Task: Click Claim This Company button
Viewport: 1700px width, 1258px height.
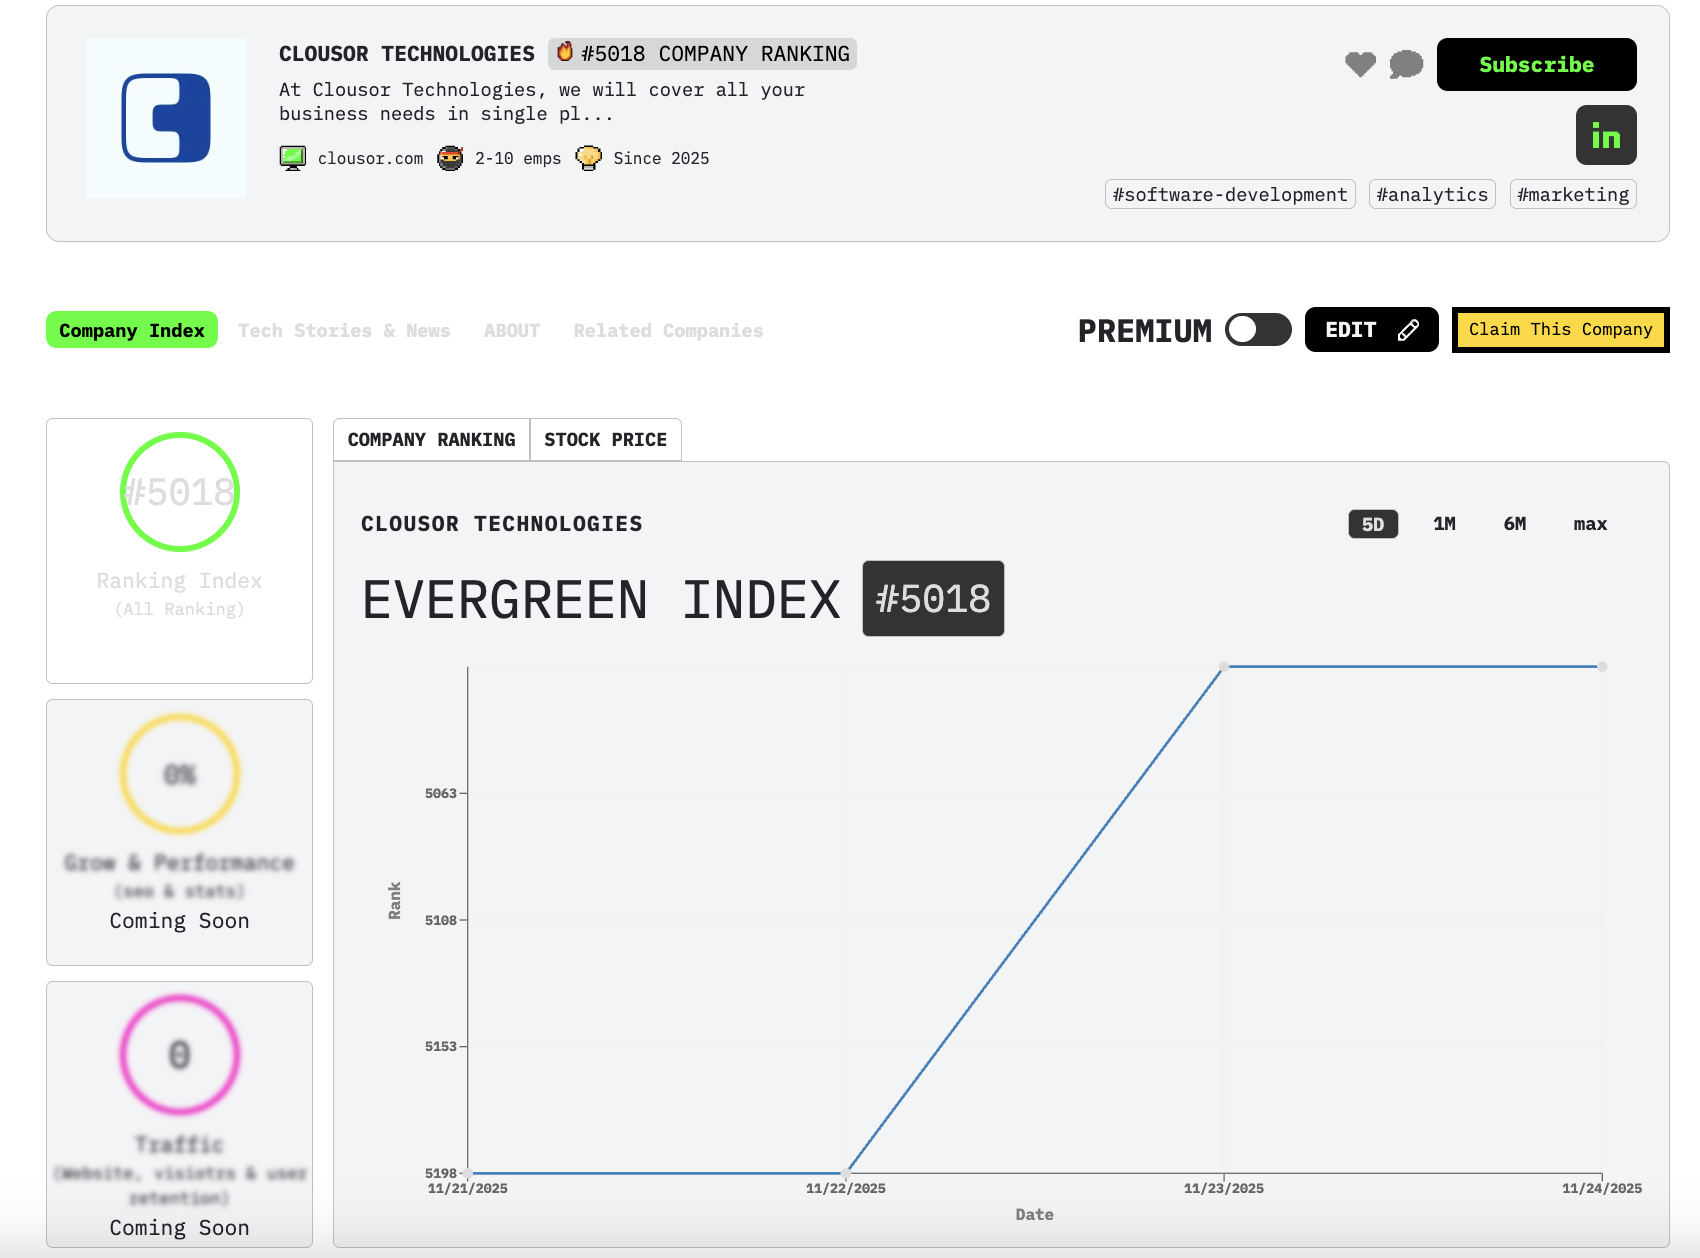Action: [x=1560, y=330]
